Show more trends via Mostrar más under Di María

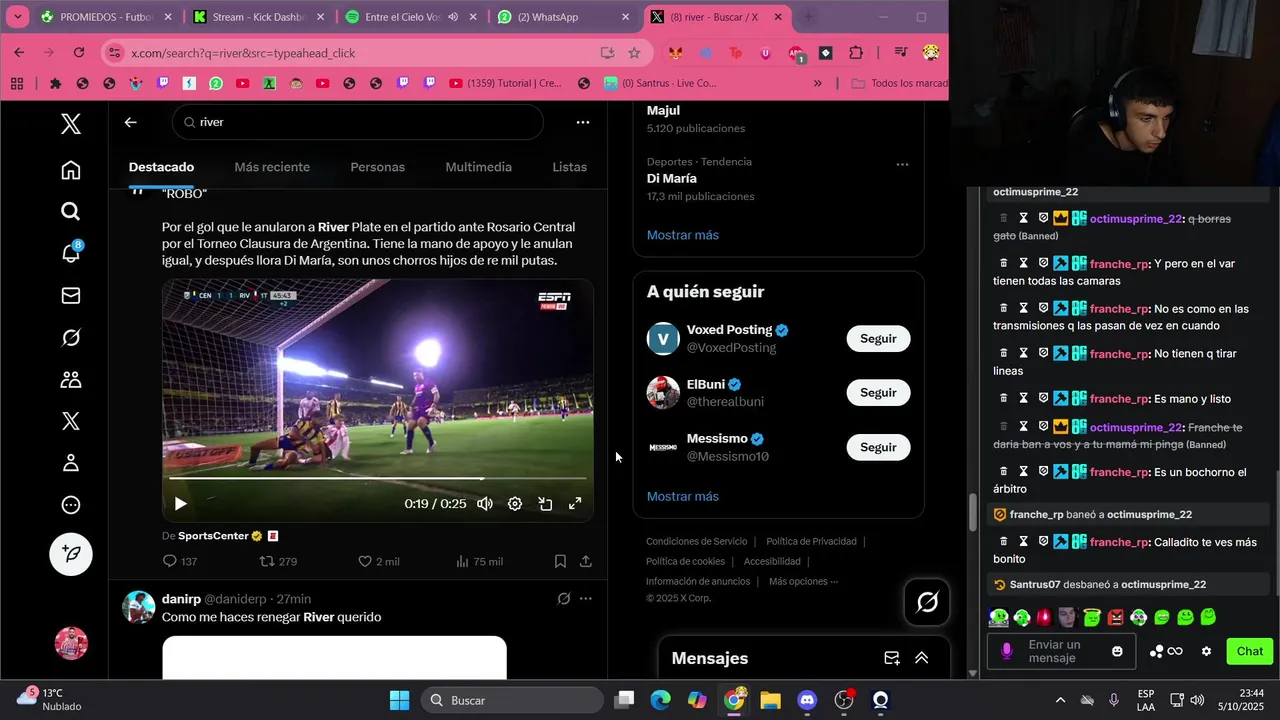(x=682, y=235)
